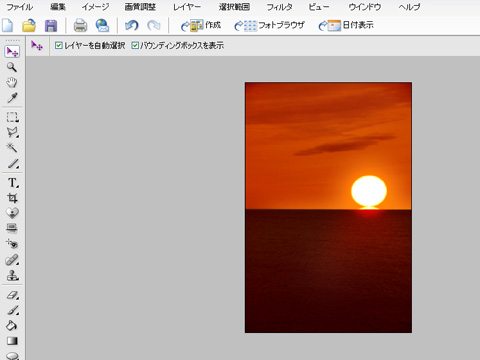
Task: Click the sunset photo on canvas
Action: click(328, 207)
